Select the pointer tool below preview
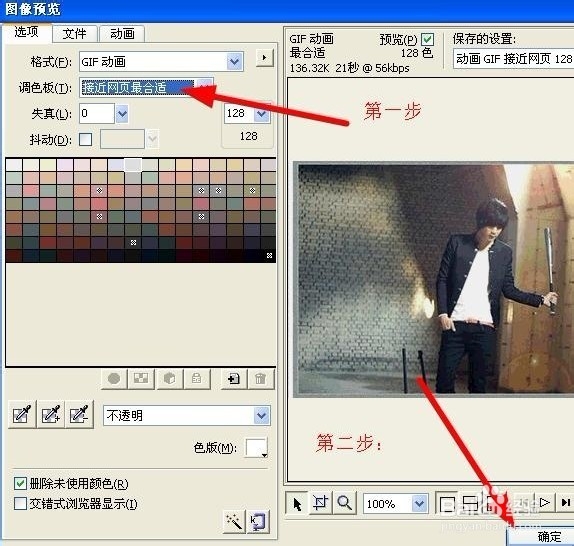This screenshot has width=574, height=546. pos(298,504)
